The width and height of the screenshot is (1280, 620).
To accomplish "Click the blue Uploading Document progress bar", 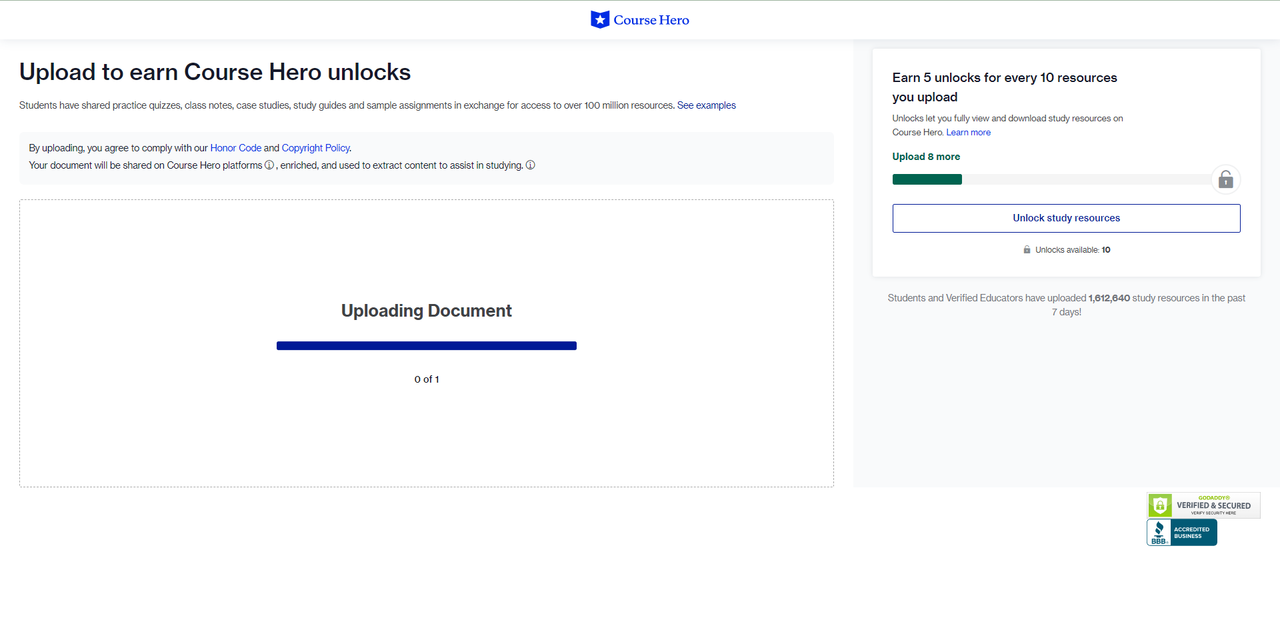I will [427, 346].
